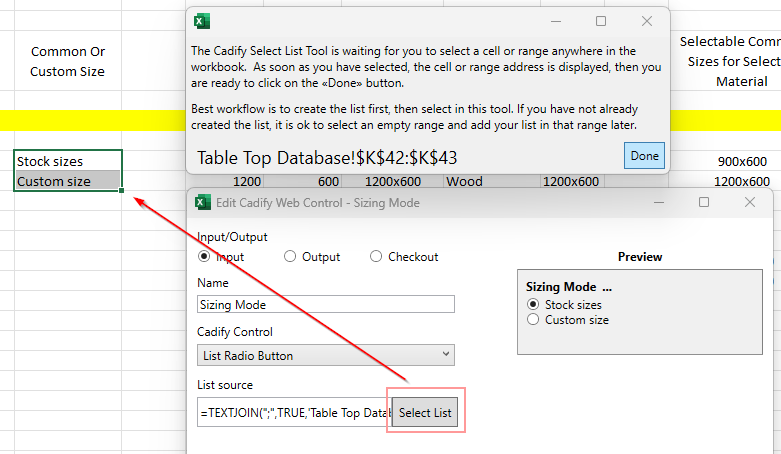The height and width of the screenshot is (454, 781).
Task: Select the Output radio button
Action: pyautogui.click(x=290, y=256)
